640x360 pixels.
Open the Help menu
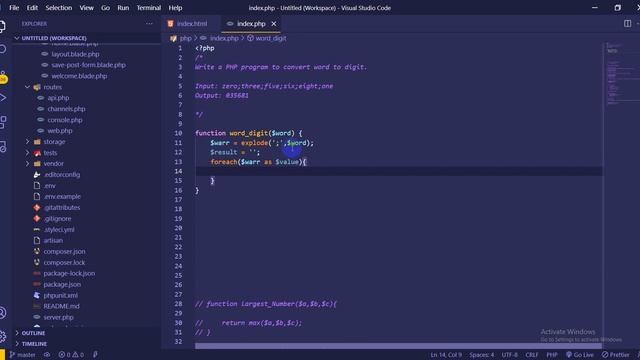tap(176, 8)
